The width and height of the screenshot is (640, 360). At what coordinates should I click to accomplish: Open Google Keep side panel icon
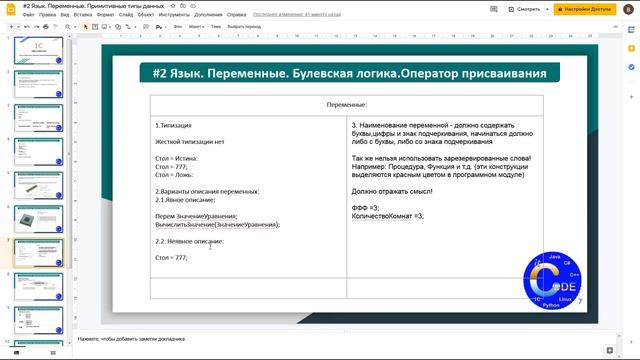(631, 49)
